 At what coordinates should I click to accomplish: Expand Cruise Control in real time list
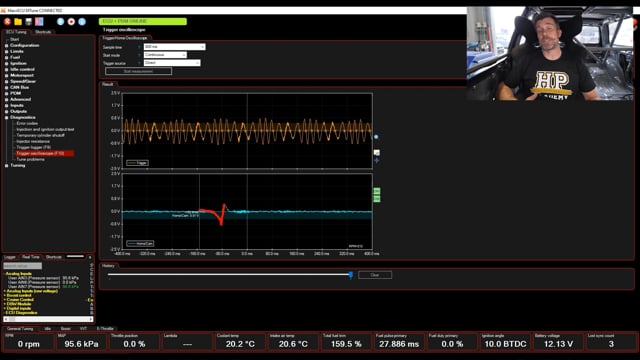(5, 300)
